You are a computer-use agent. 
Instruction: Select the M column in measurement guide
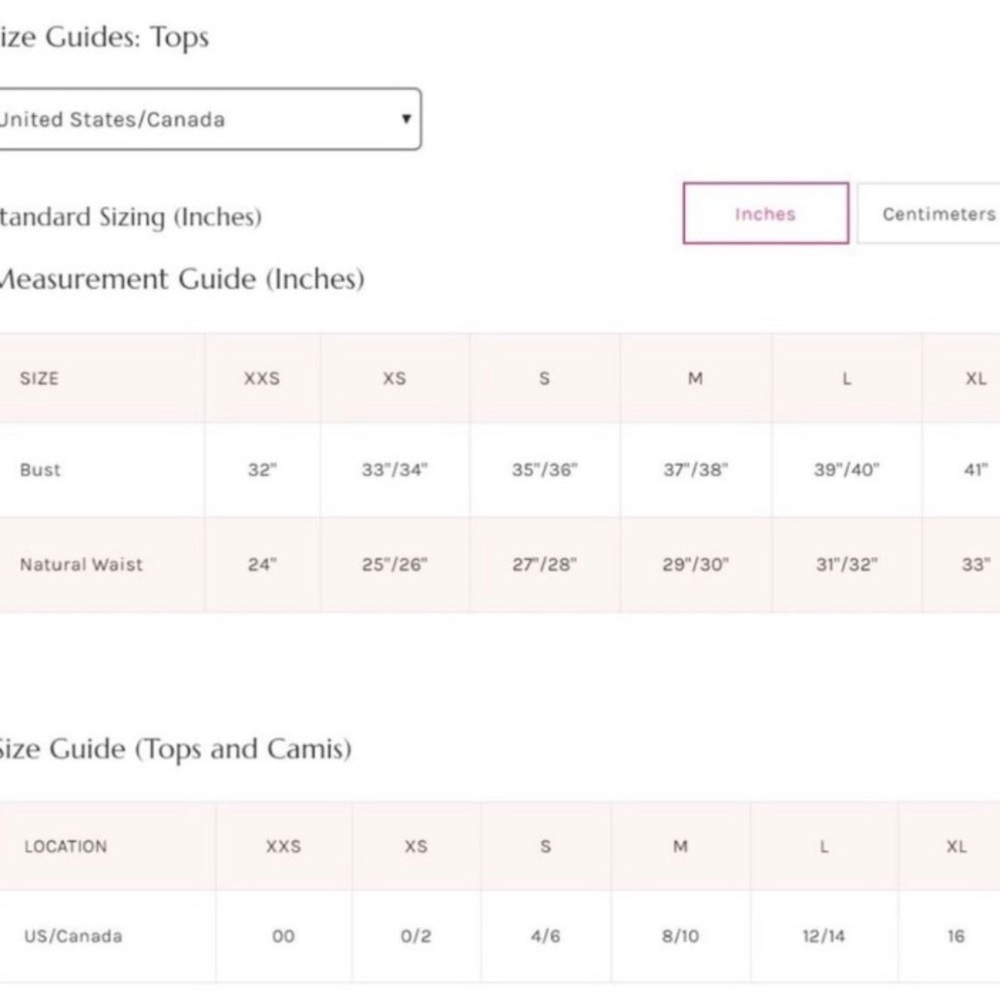(x=695, y=378)
